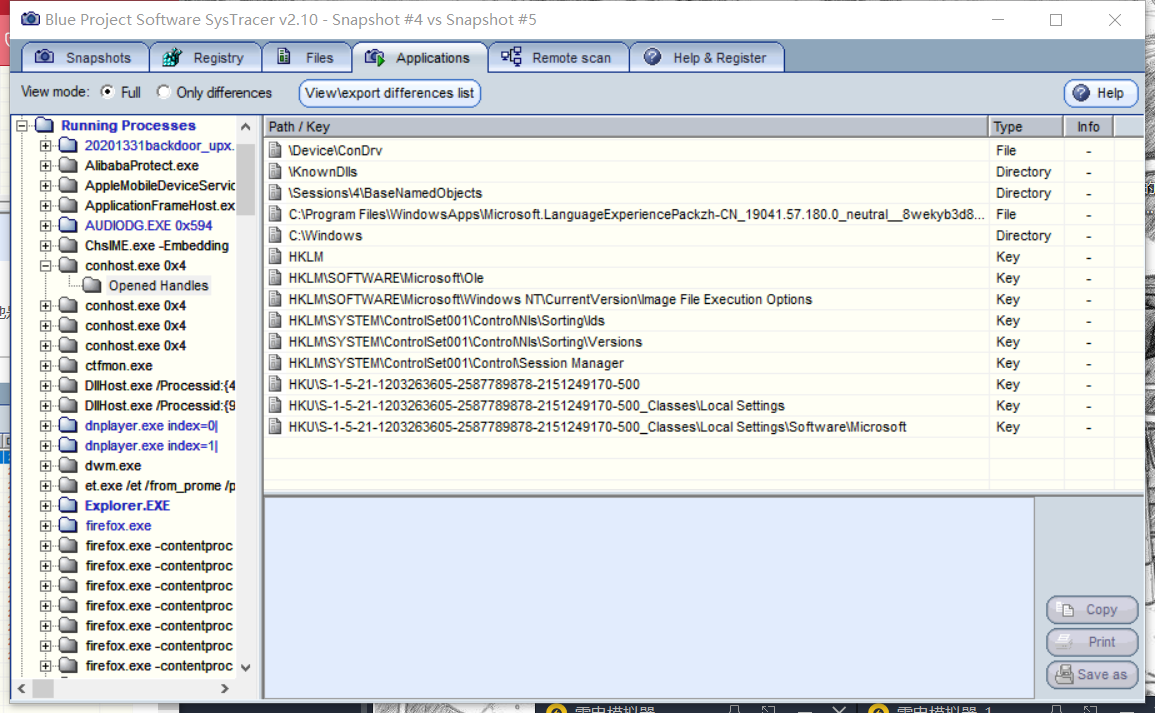Open the Remote scan tab
This screenshot has width=1155, height=713.
(558, 57)
